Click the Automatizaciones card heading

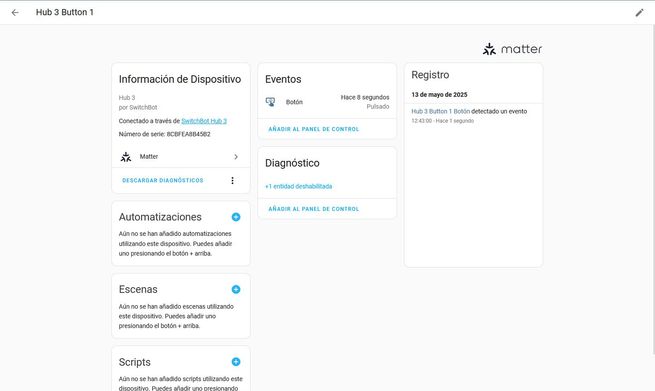(160, 217)
